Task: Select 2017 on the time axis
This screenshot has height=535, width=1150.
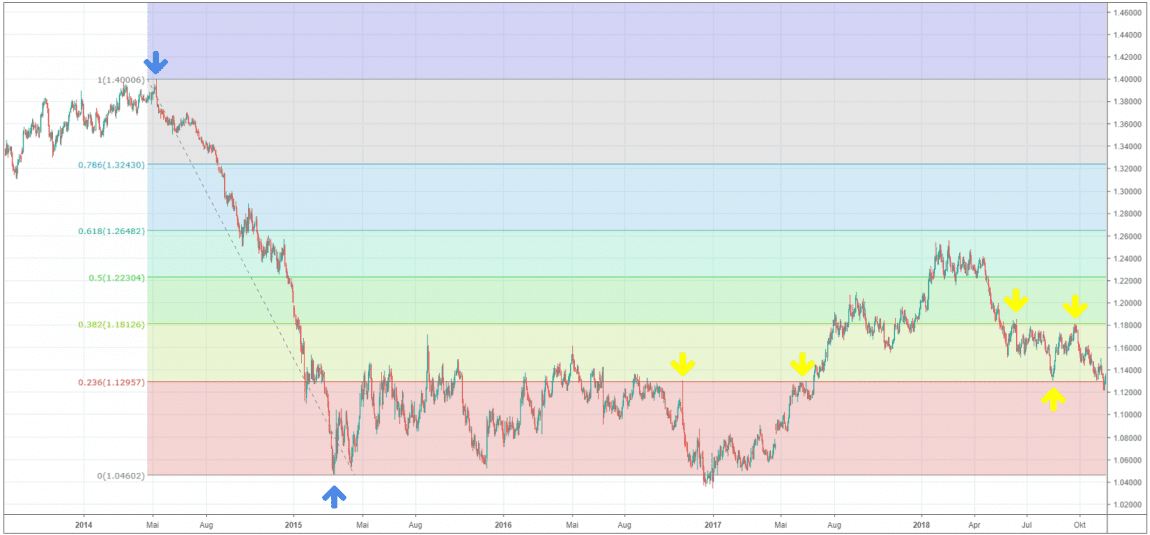Action: [713, 523]
